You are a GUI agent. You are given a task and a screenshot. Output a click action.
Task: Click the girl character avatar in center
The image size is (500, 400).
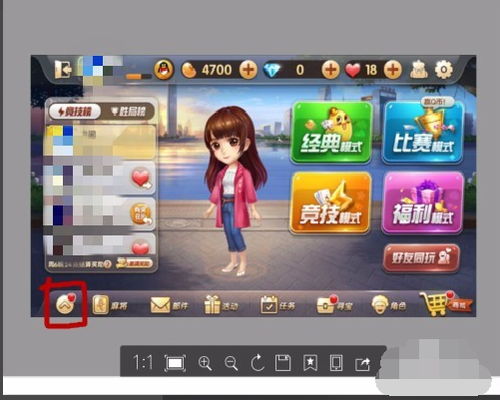235,190
